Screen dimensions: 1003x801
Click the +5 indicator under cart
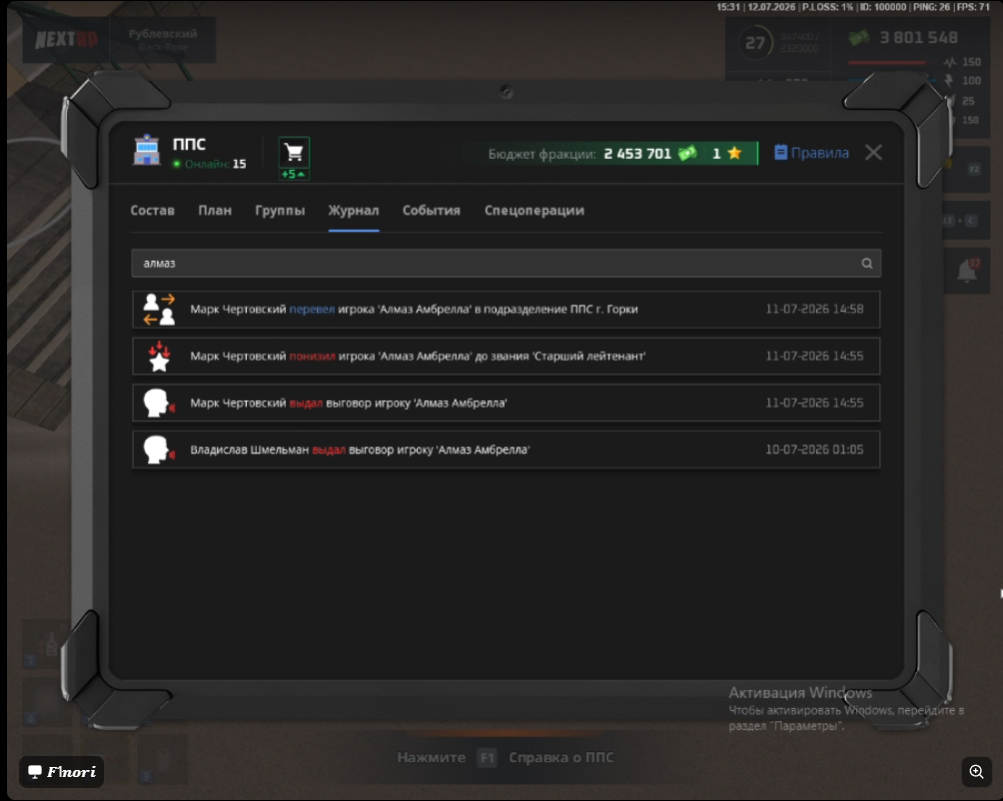(294, 174)
